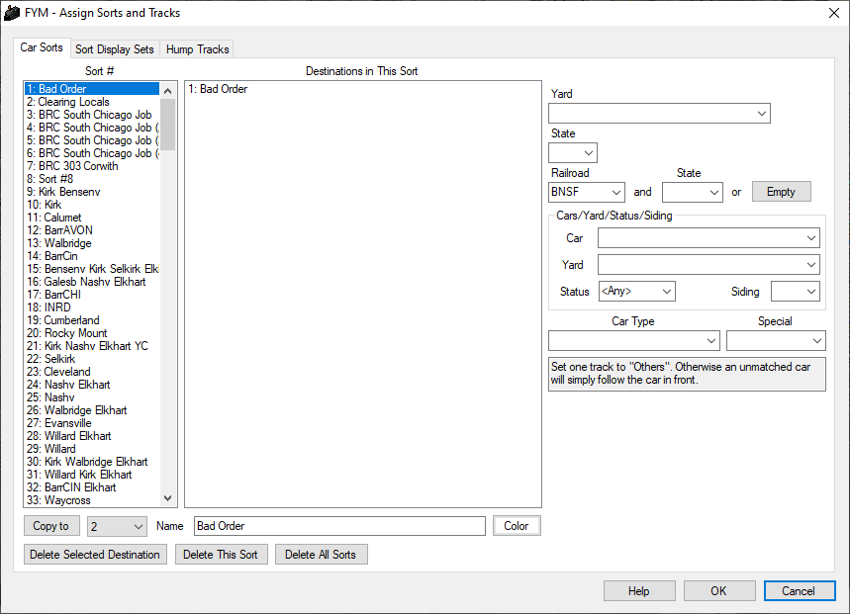Select sort 32: BarrCIN Elkhart
The image size is (850, 614).
[92, 487]
